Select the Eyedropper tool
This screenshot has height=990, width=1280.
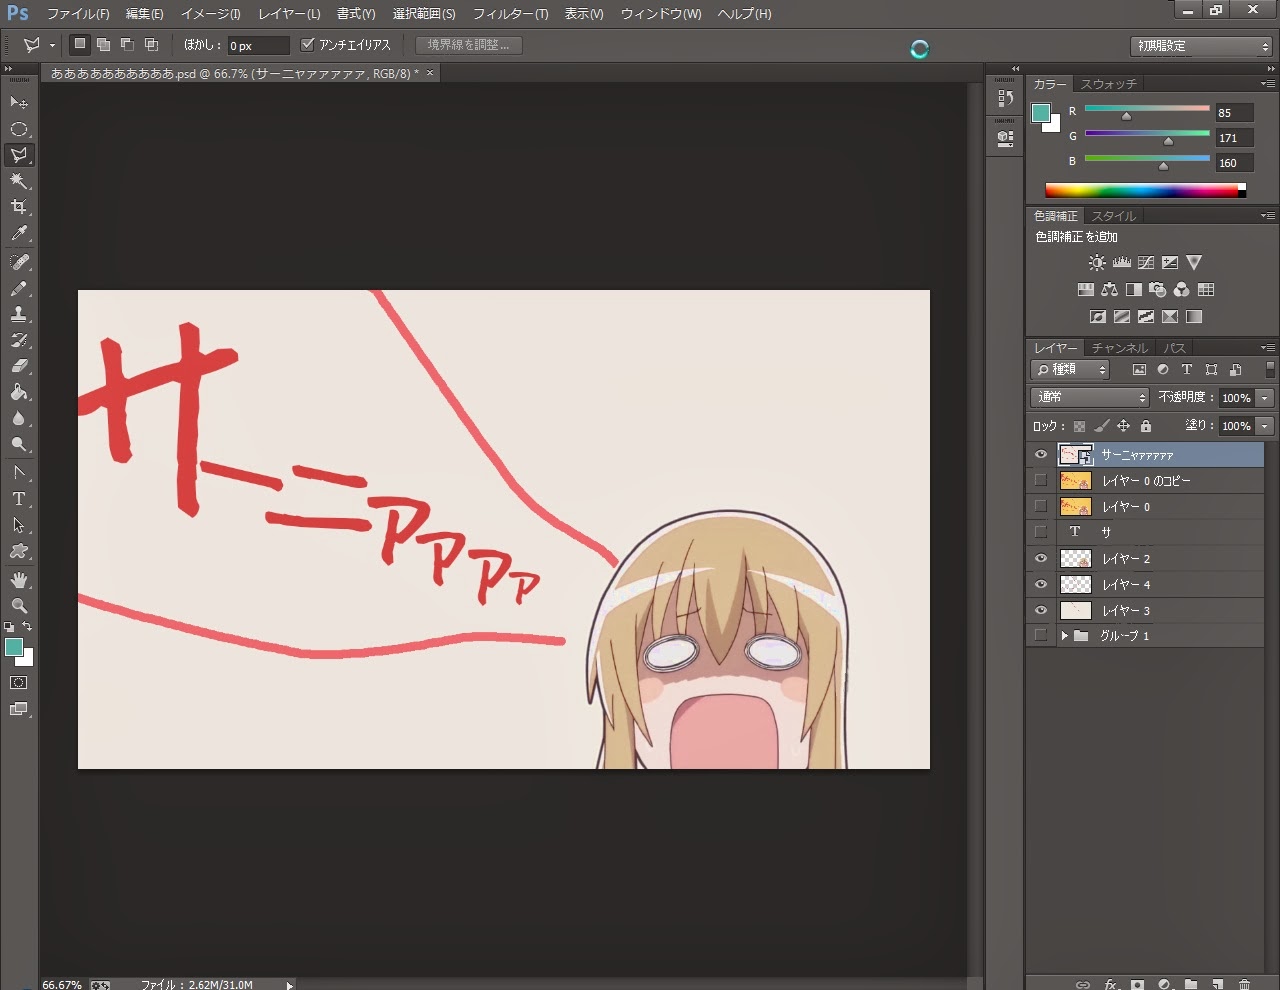pos(19,232)
